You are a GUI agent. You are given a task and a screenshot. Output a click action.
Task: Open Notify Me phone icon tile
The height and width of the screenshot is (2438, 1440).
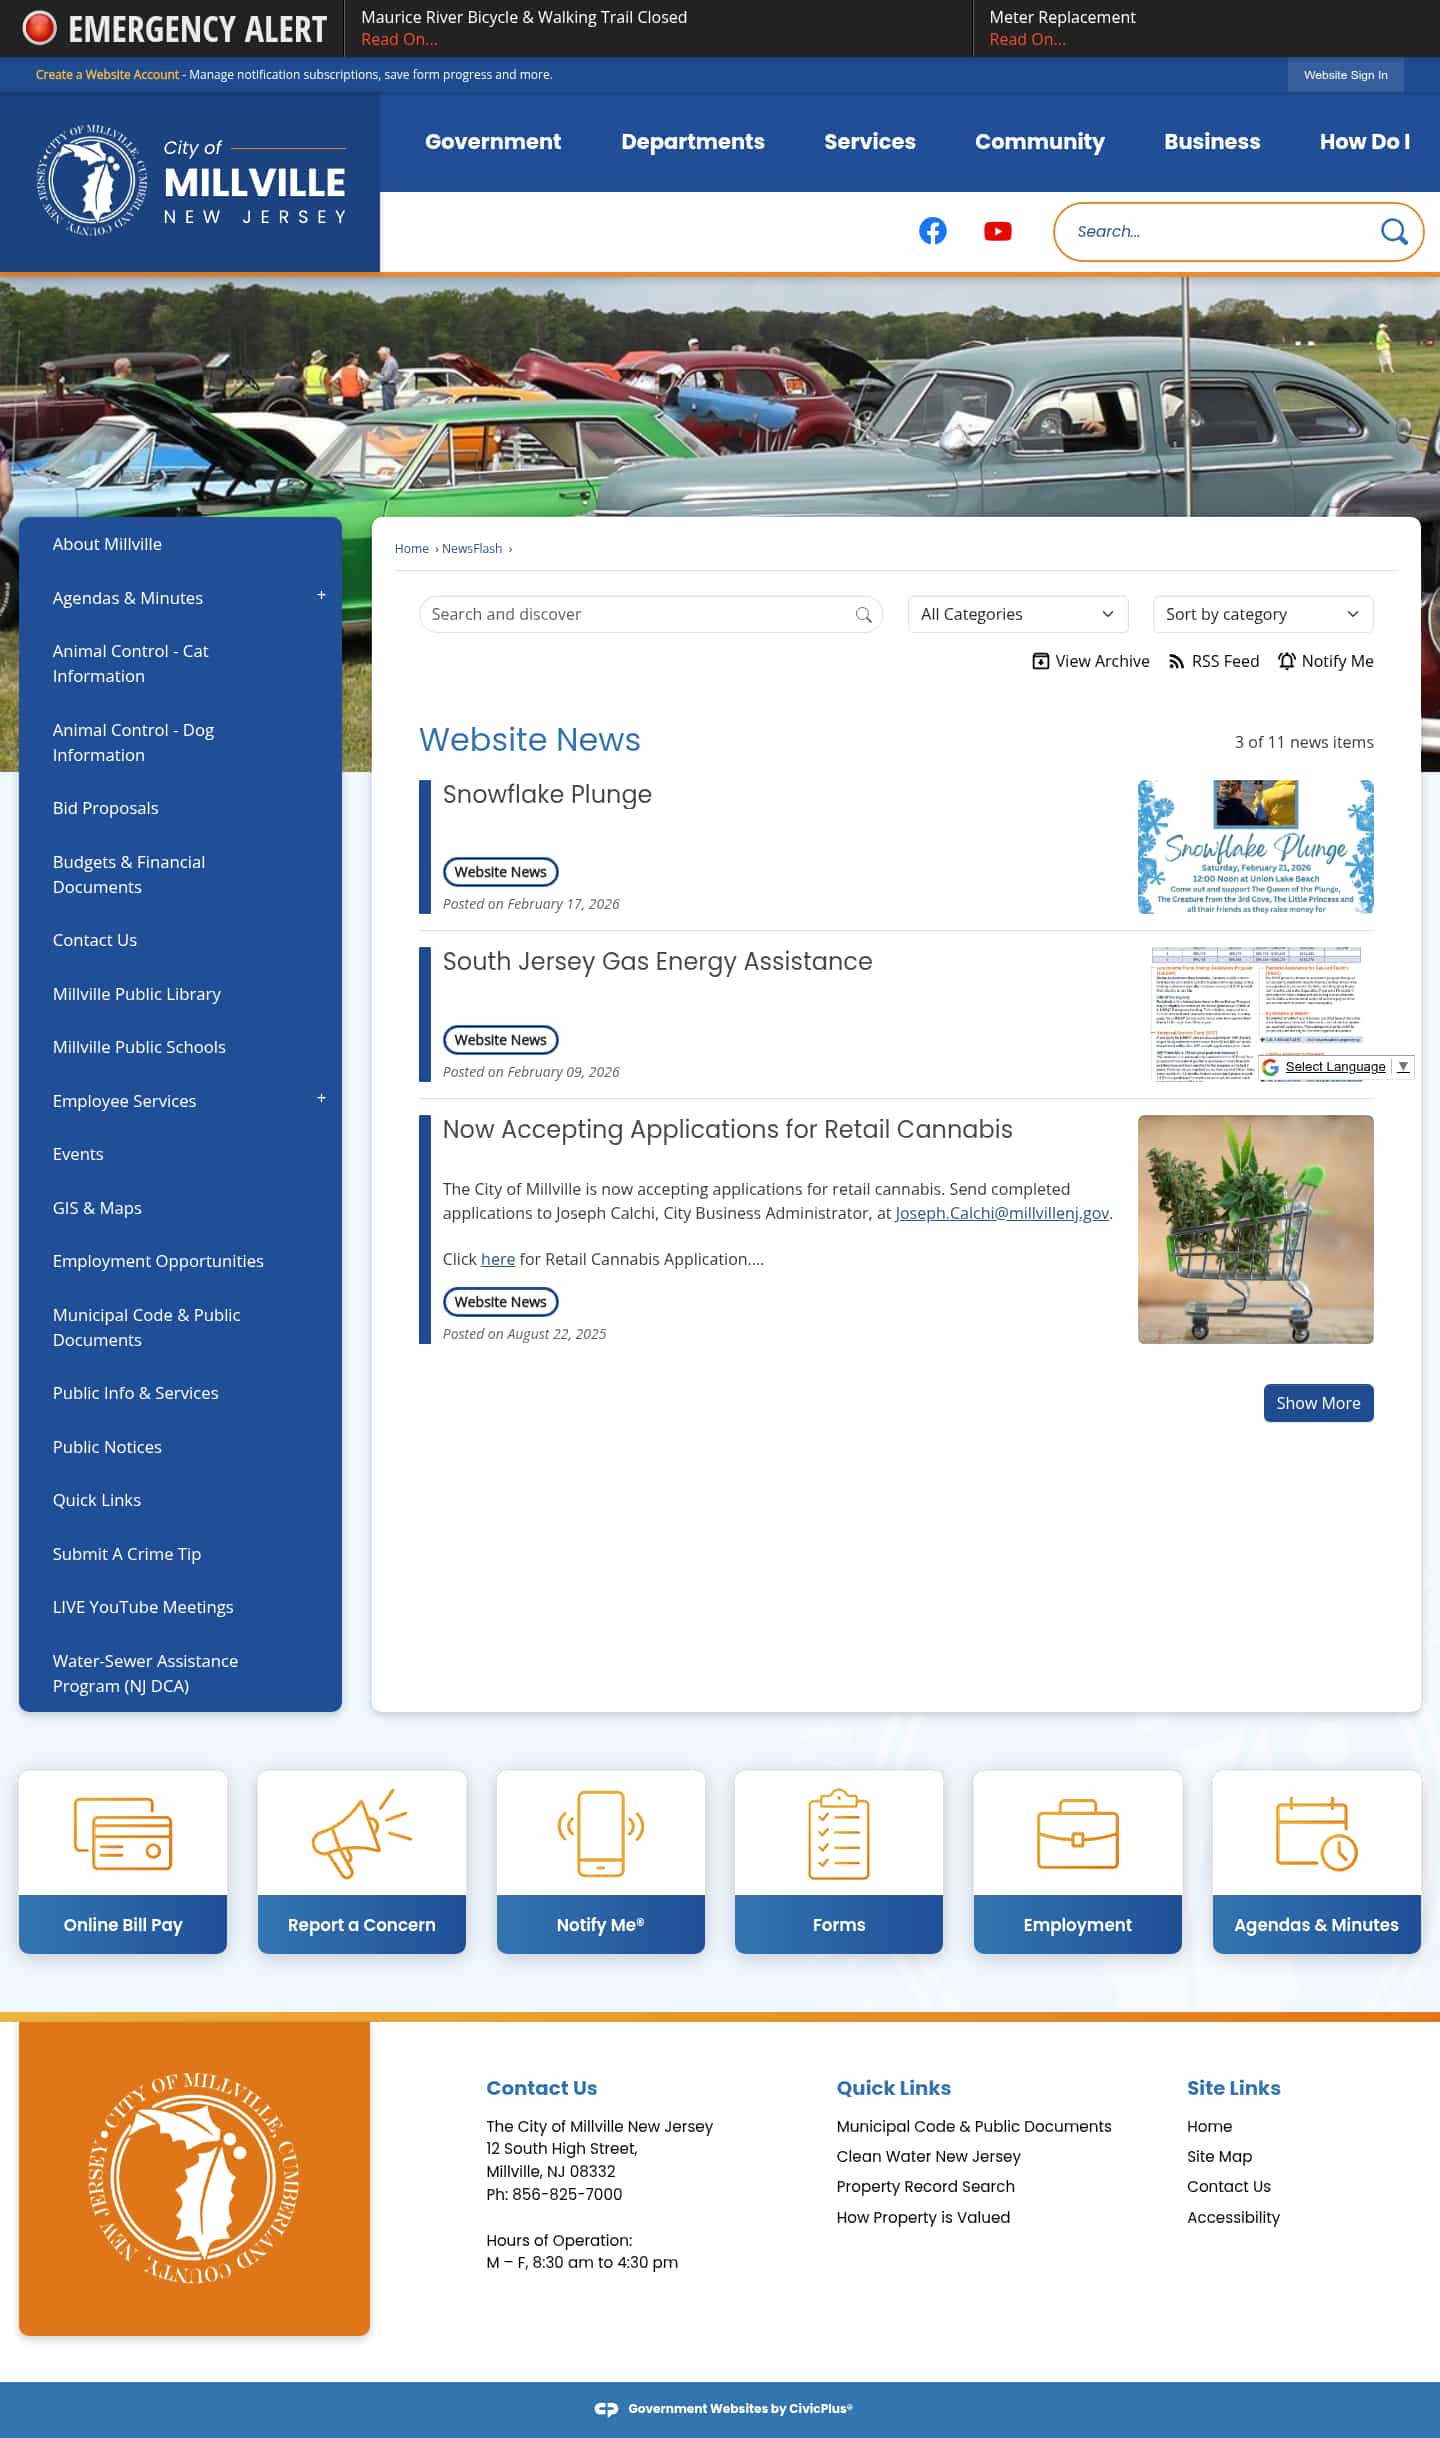[600, 1833]
